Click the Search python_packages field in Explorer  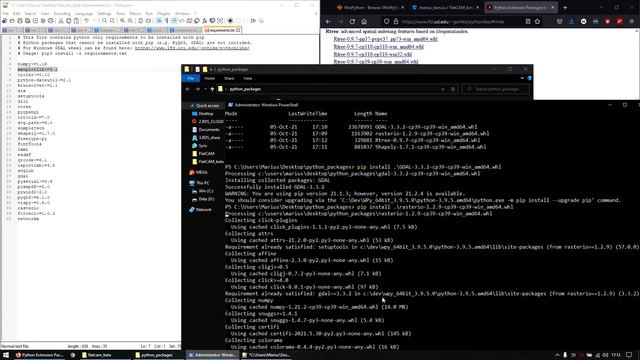coord(496,89)
